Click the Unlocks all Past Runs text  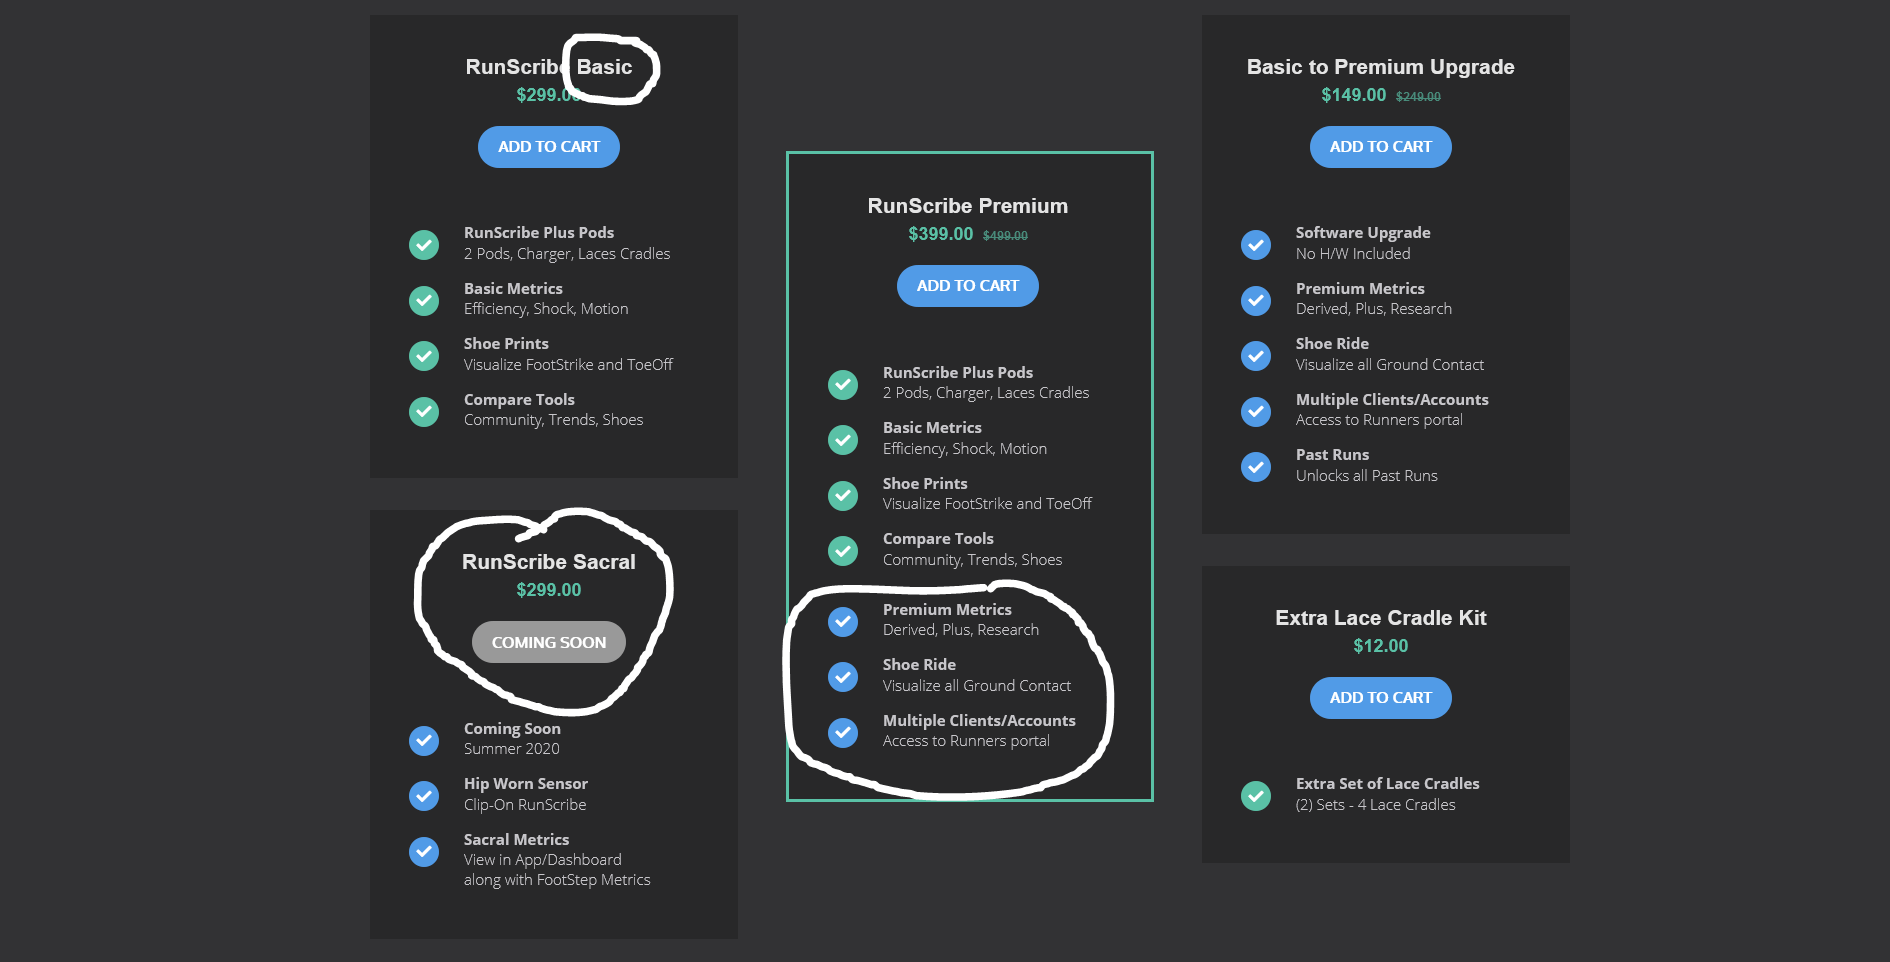click(x=1367, y=476)
